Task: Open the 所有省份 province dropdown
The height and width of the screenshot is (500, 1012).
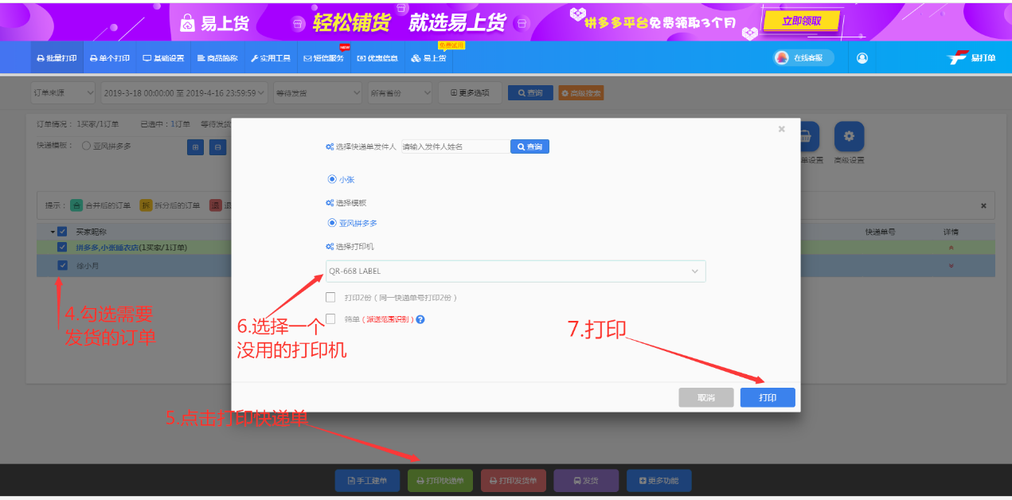Action: 400,93
